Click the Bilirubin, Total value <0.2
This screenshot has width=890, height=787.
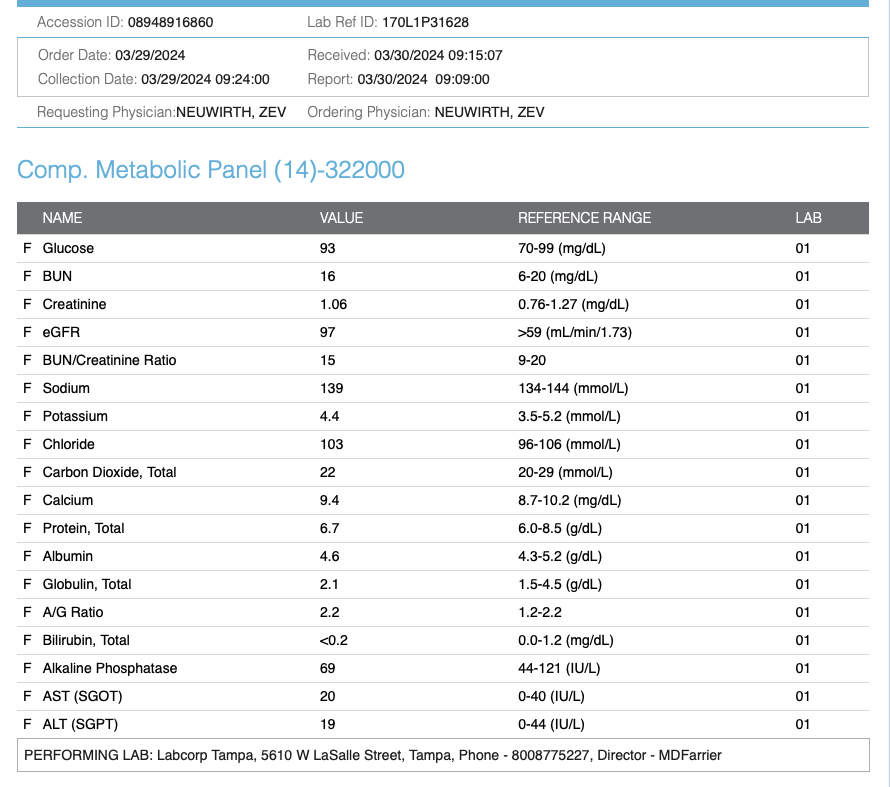pos(334,640)
